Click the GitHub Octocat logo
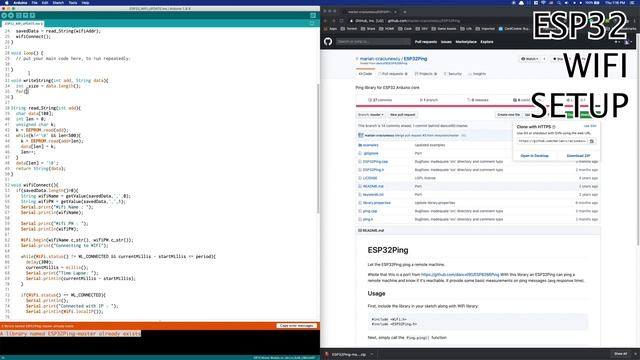The width and height of the screenshot is (640, 360). (328, 42)
